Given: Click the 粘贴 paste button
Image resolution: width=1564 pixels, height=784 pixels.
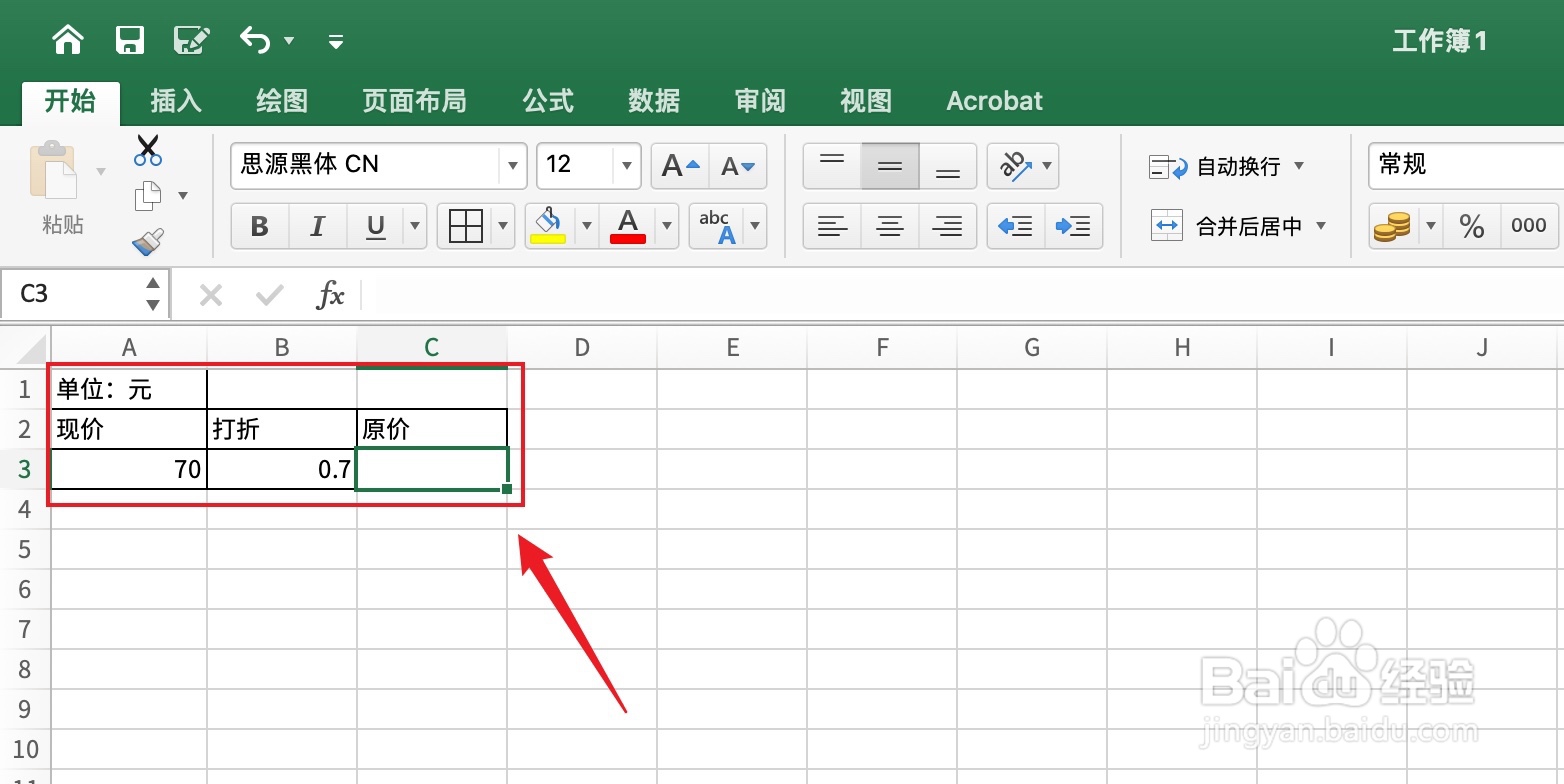Looking at the screenshot, I should tap(55, 188).
